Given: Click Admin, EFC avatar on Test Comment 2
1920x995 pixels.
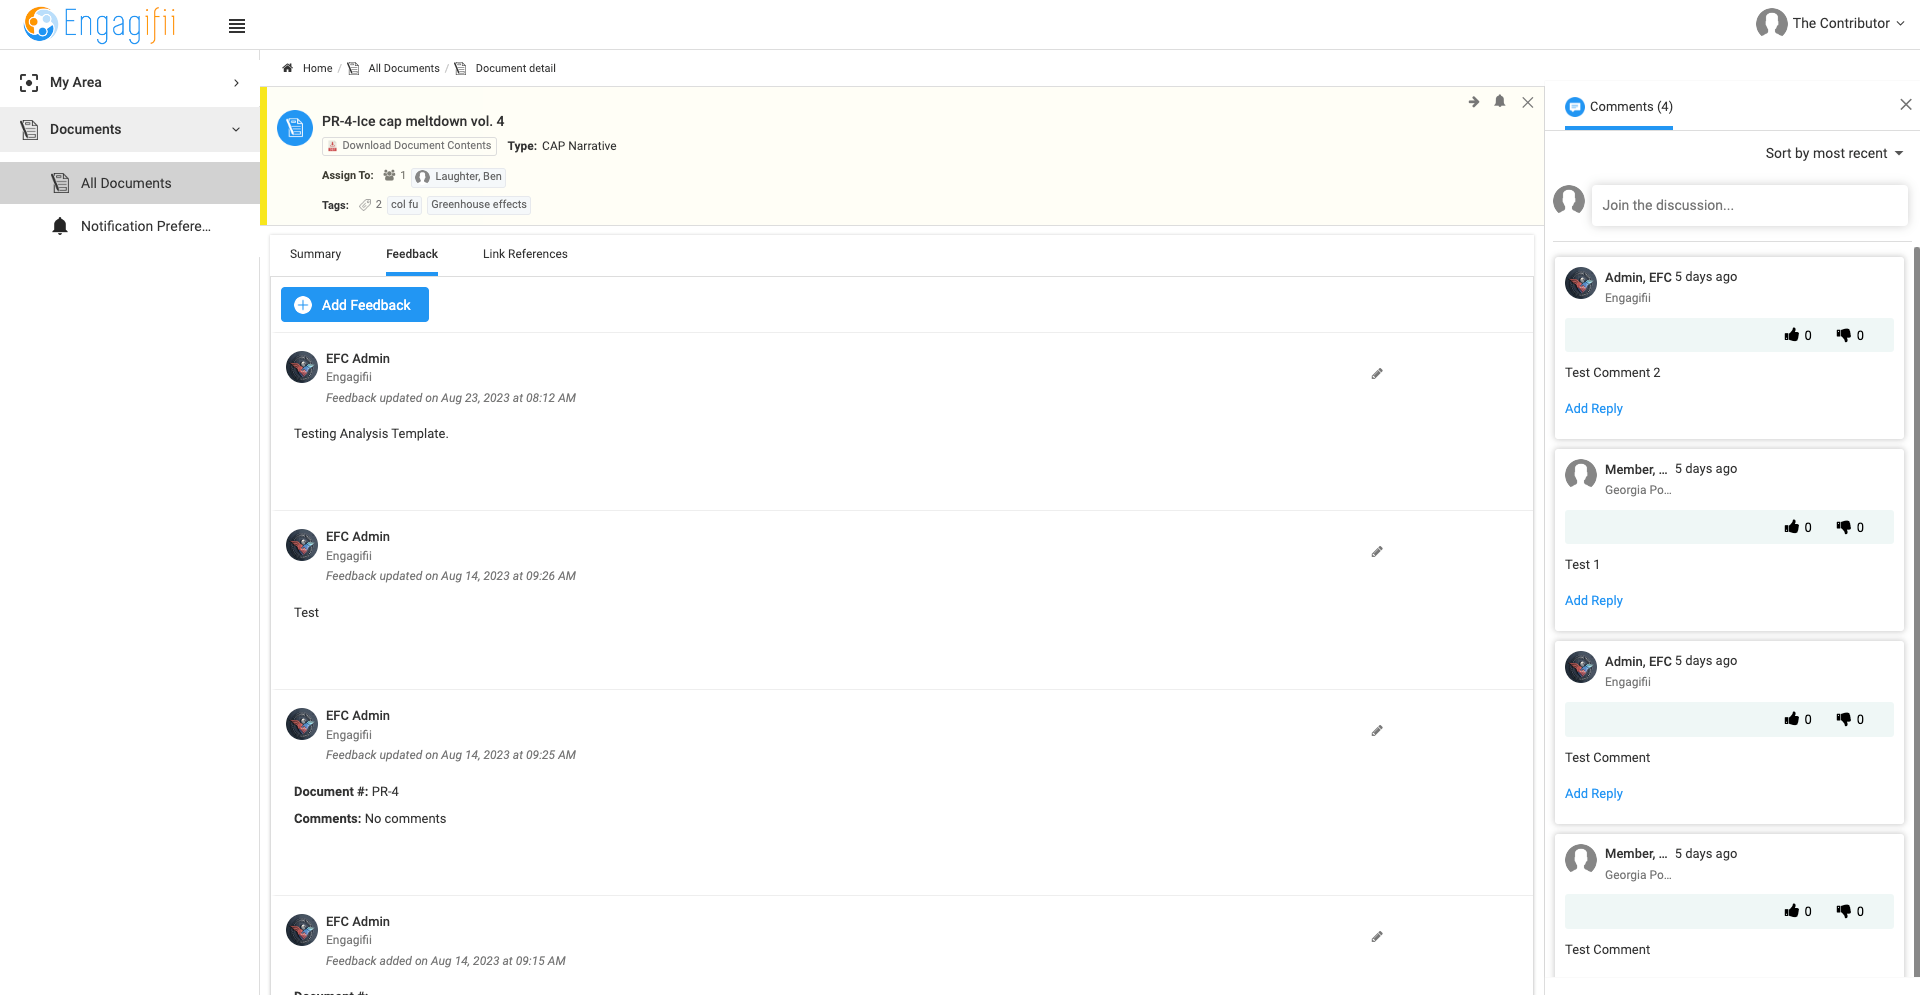Looking at the screenshot, I should pyautogui.click(x=1581, y=283).
